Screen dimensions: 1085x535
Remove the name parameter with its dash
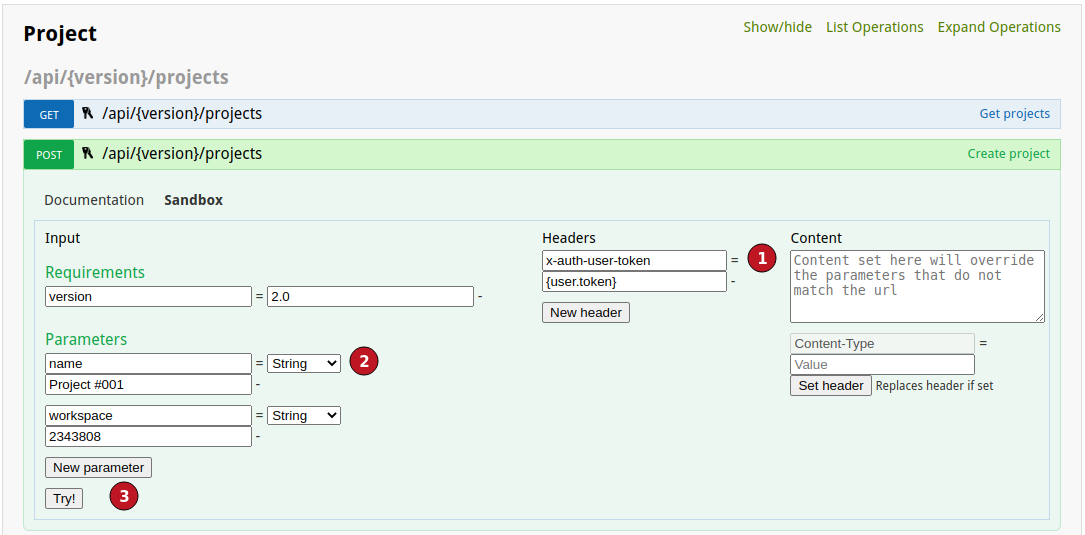click(x=257, y=385)
